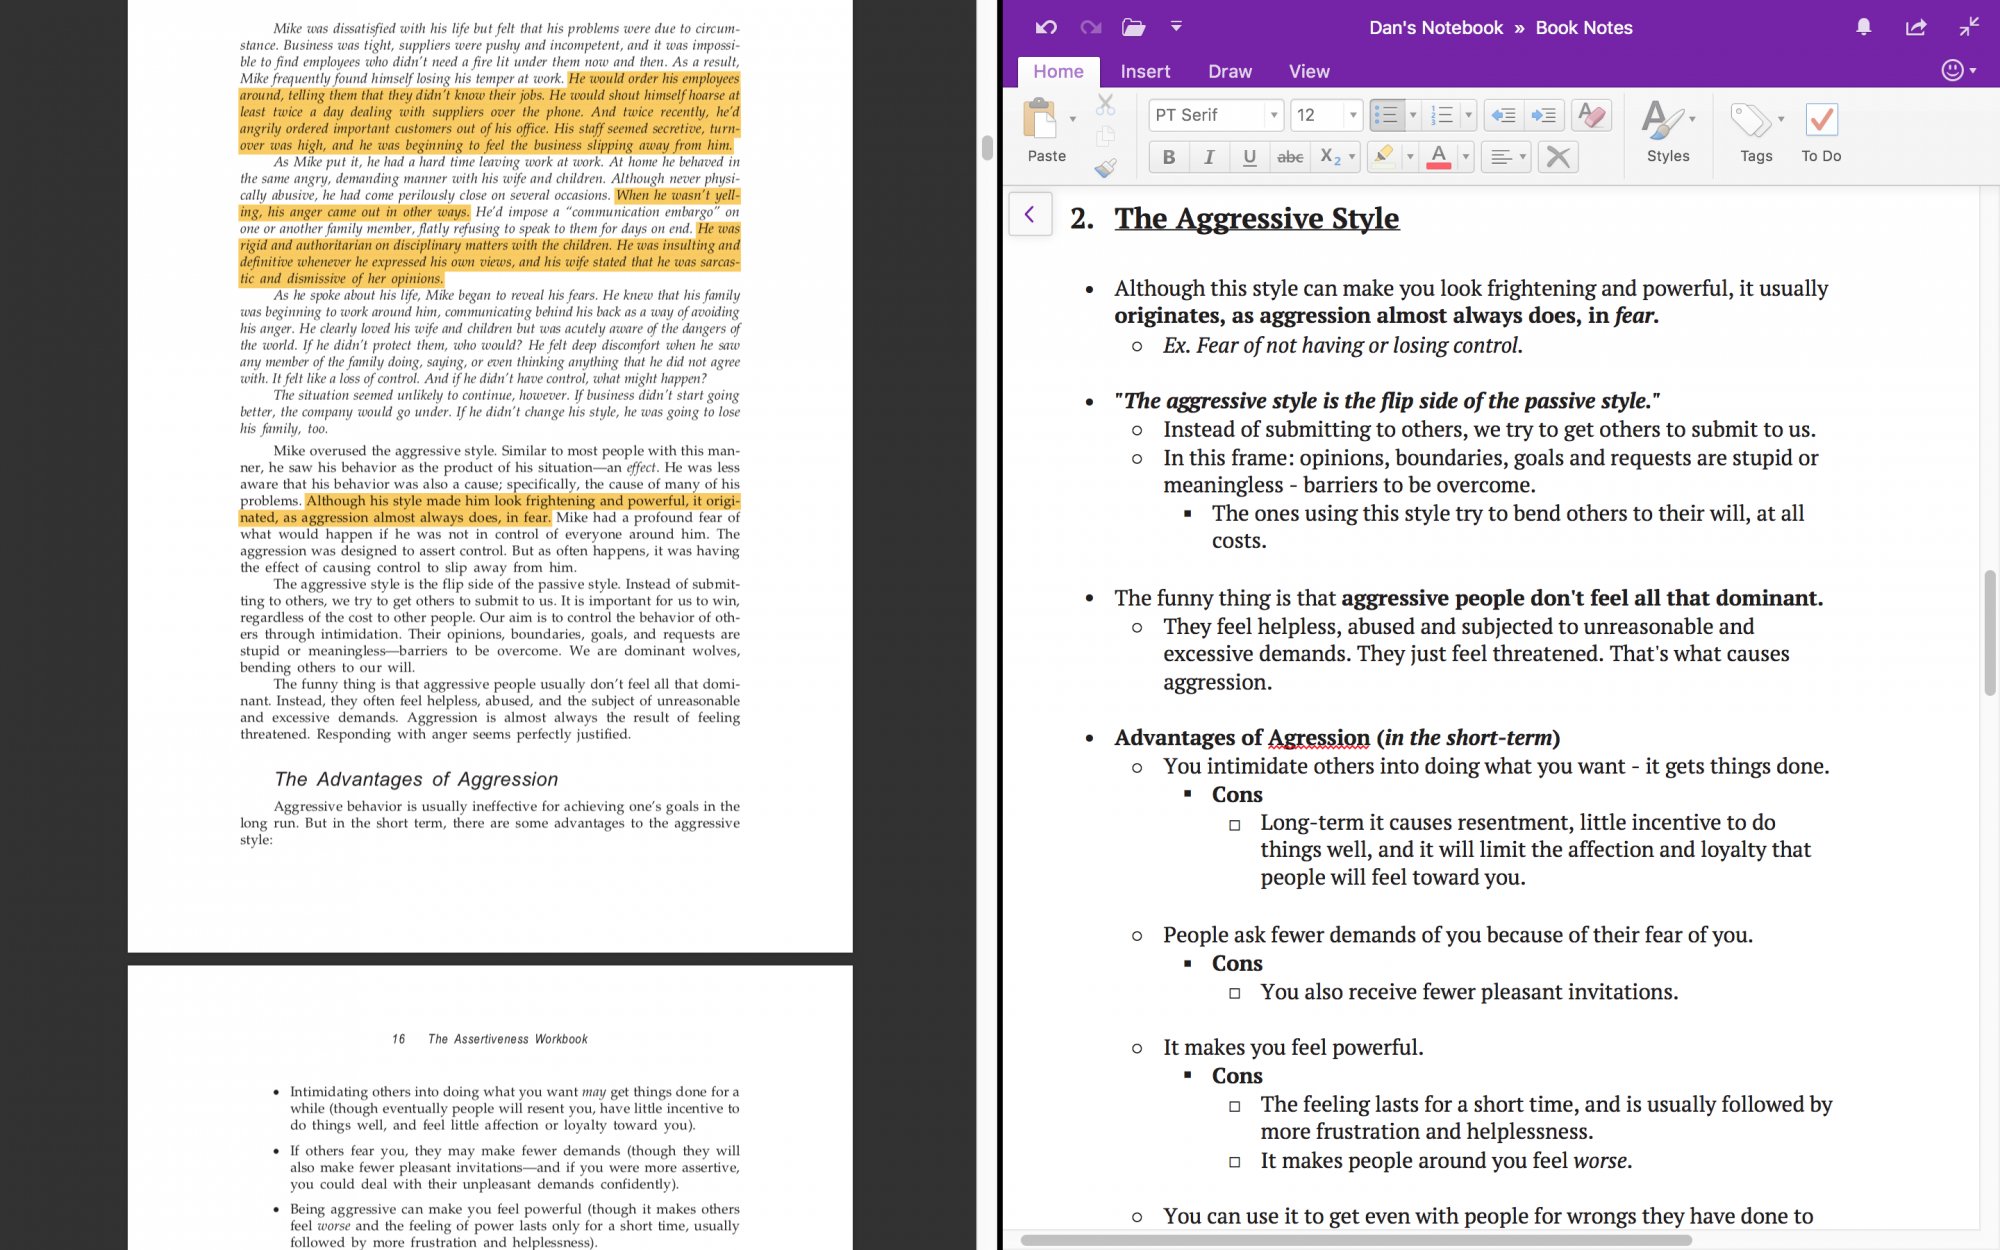
Task: Toggle the bulleted list button
Action: click(1386, 115)
